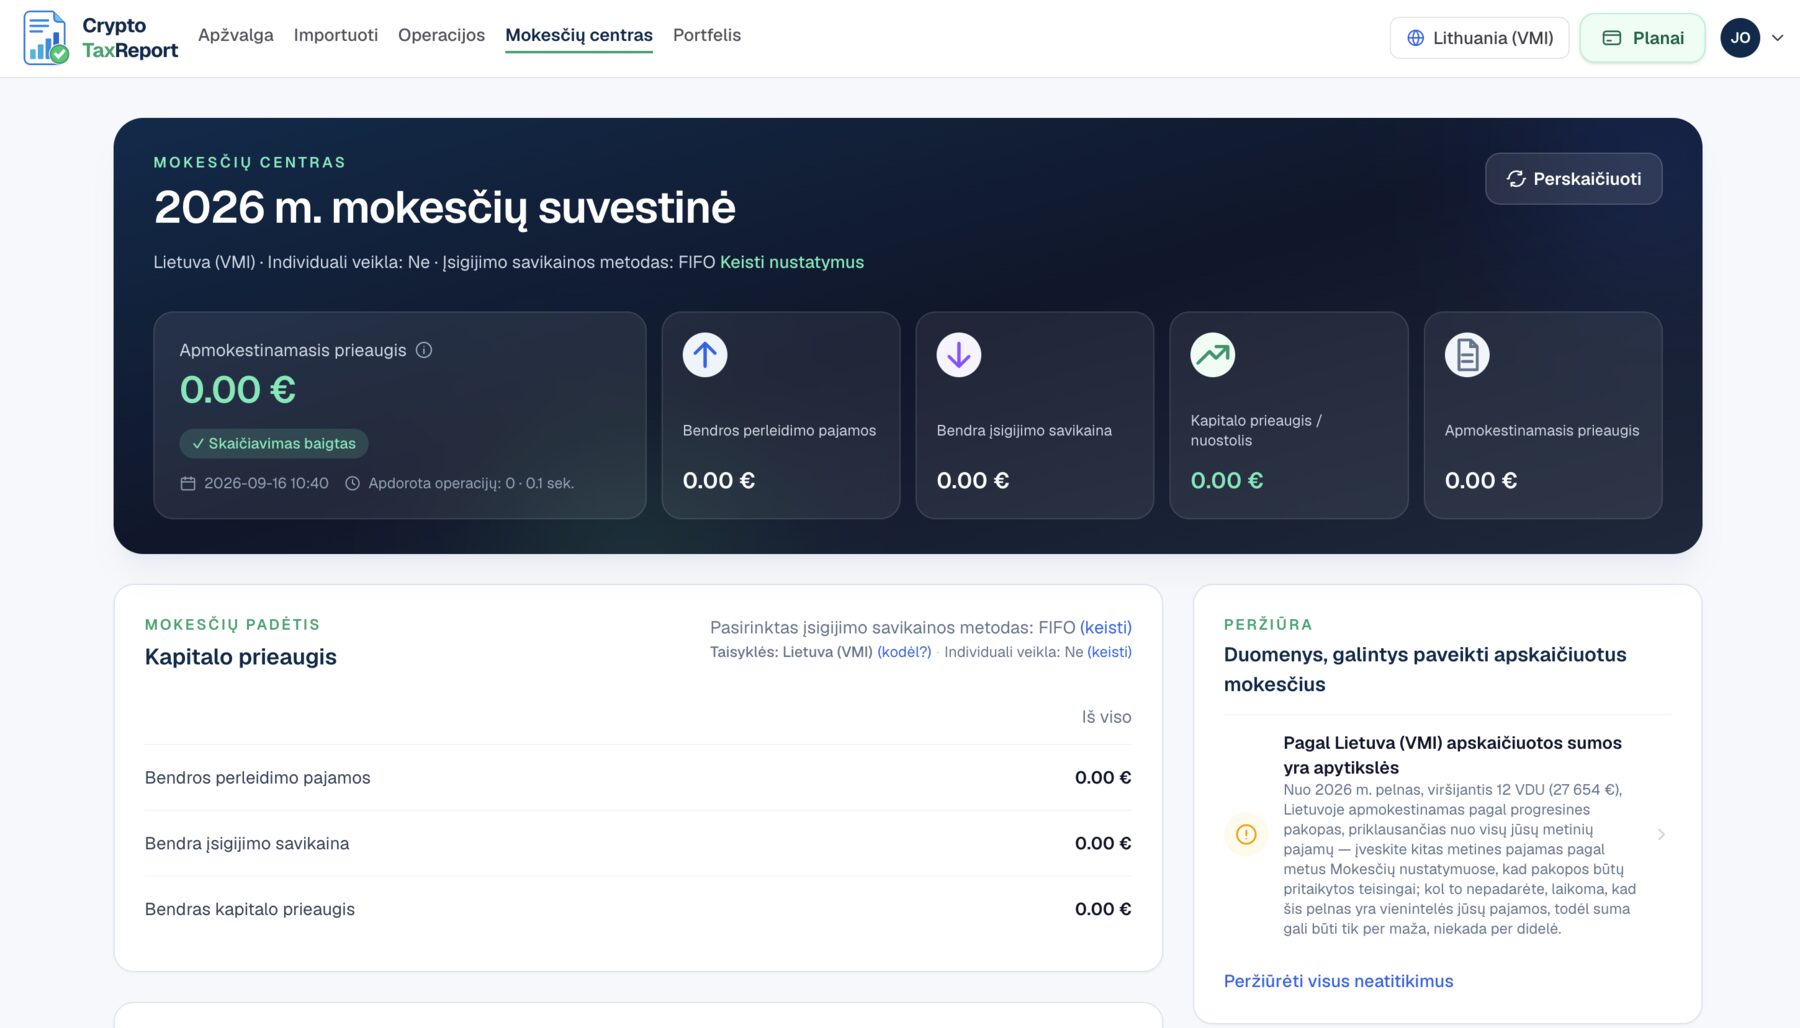Click the Bendros perleidimo pajamos table row label
The width and height of the screenshot is (1800, 1028).
point(258,778)
